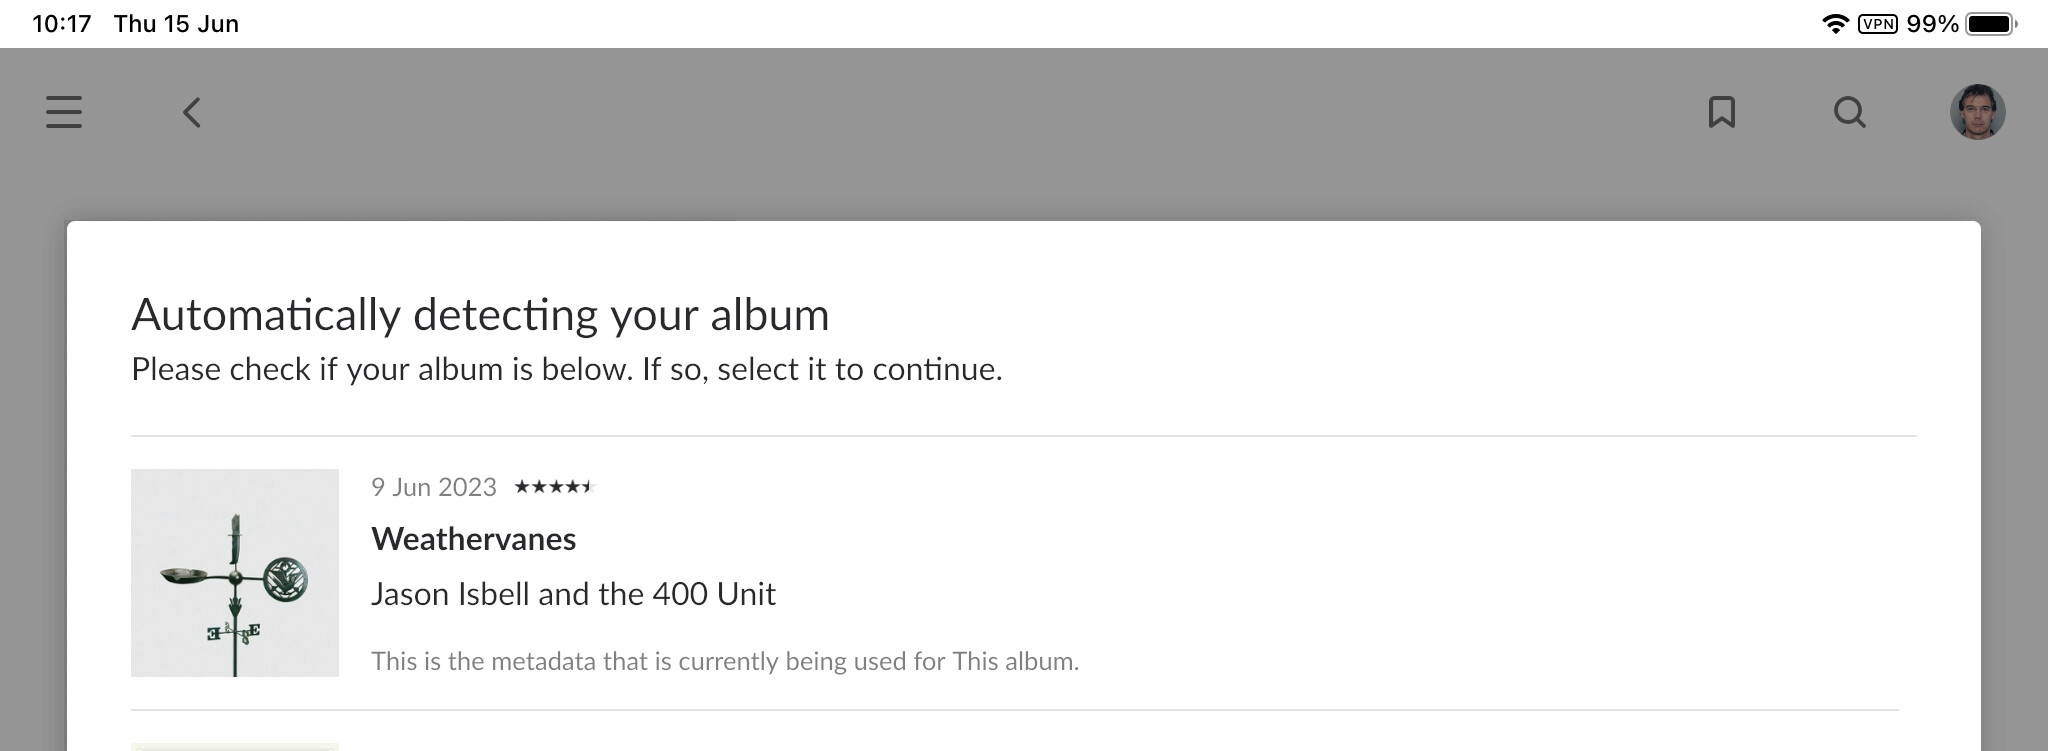This screenshot has width=2048, height=751.
Task: Go back with the left chevron
Action: coord(192,112)
